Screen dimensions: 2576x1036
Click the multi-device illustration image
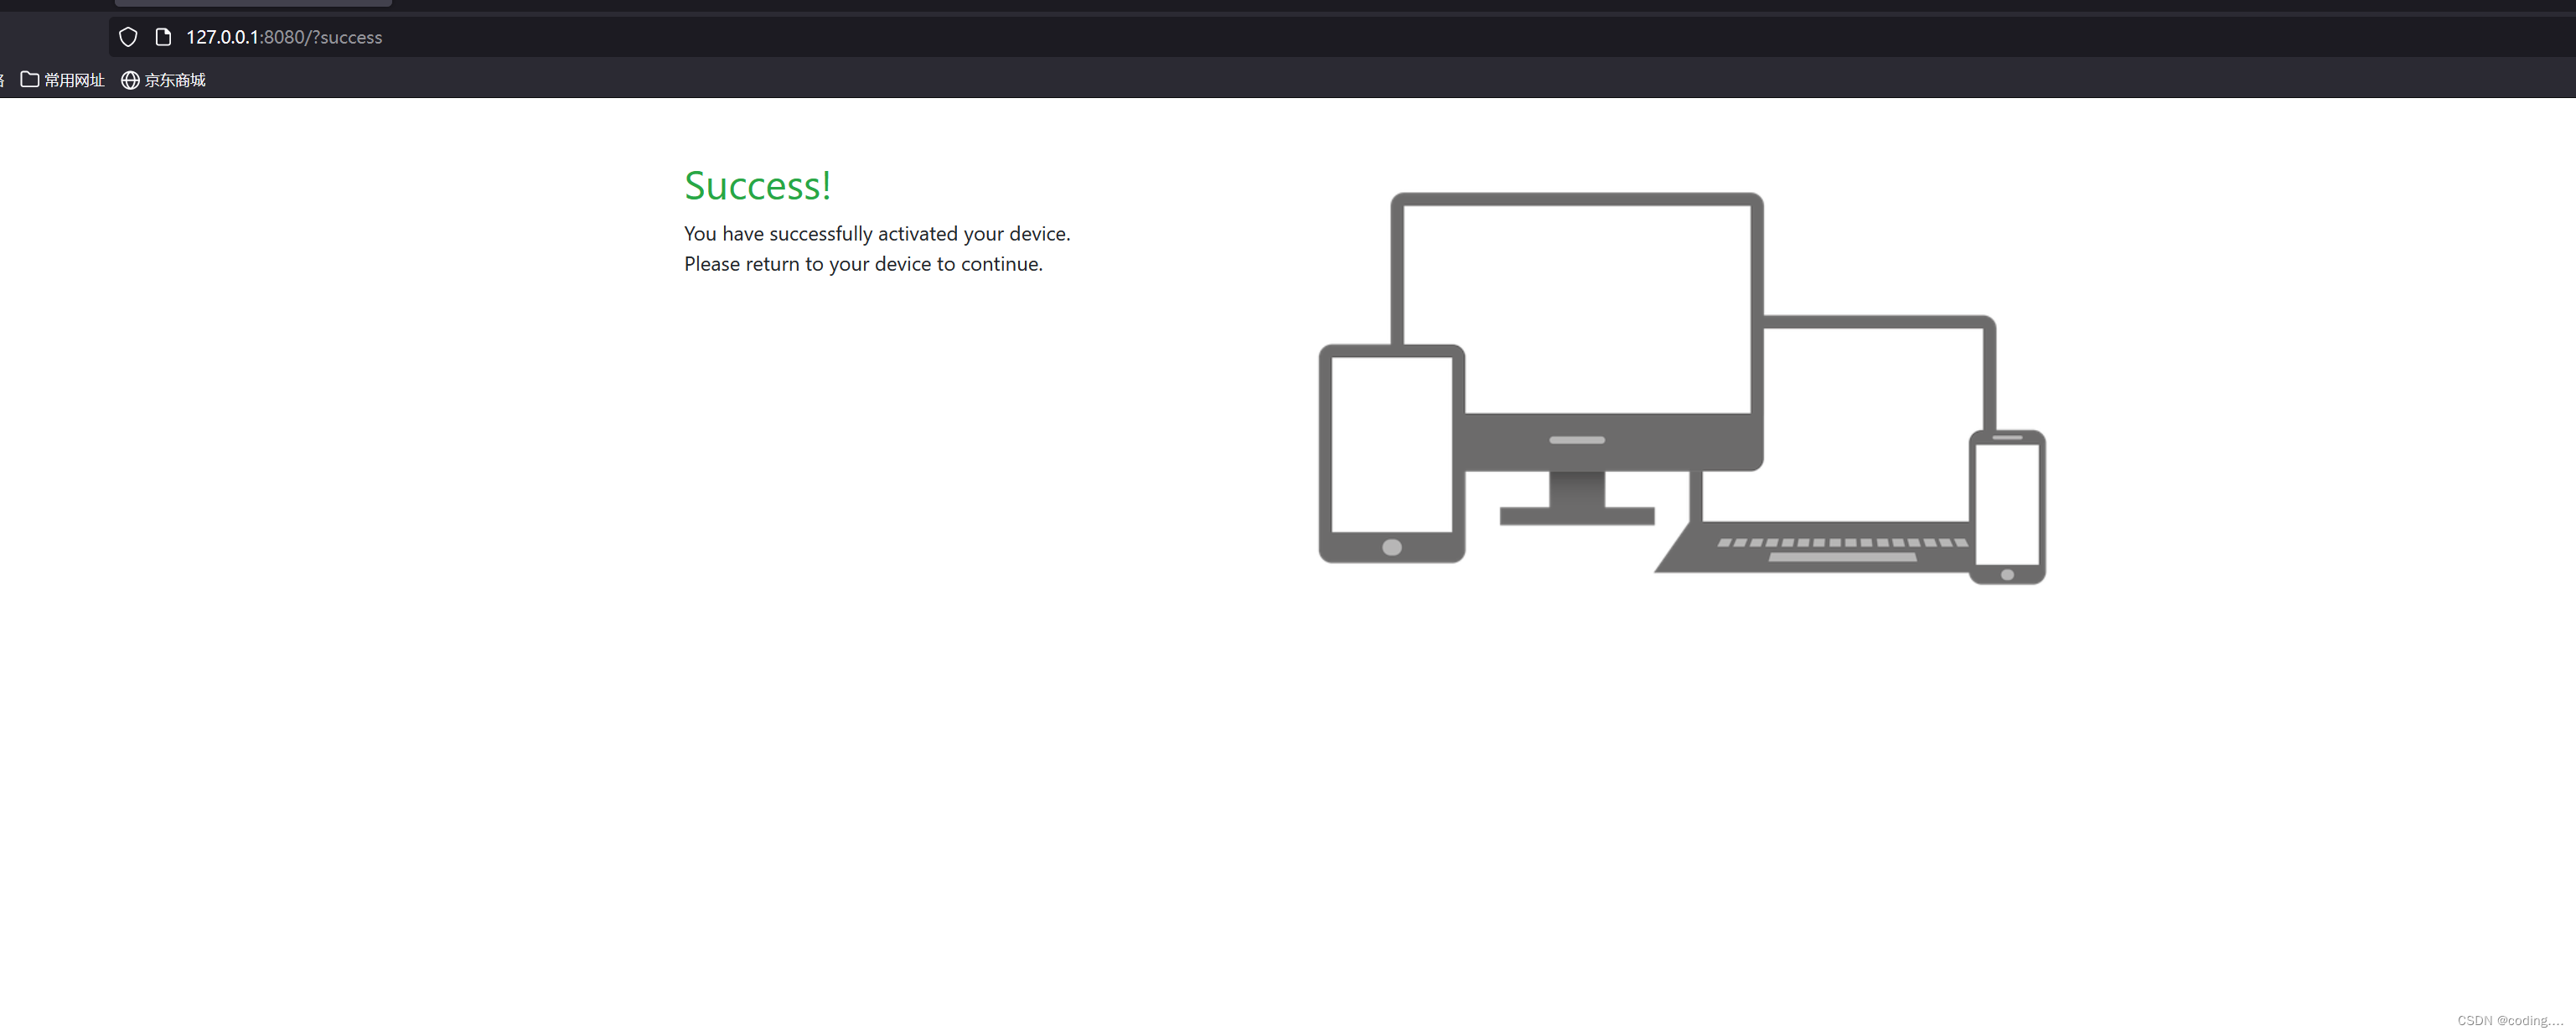[1682, 388]
